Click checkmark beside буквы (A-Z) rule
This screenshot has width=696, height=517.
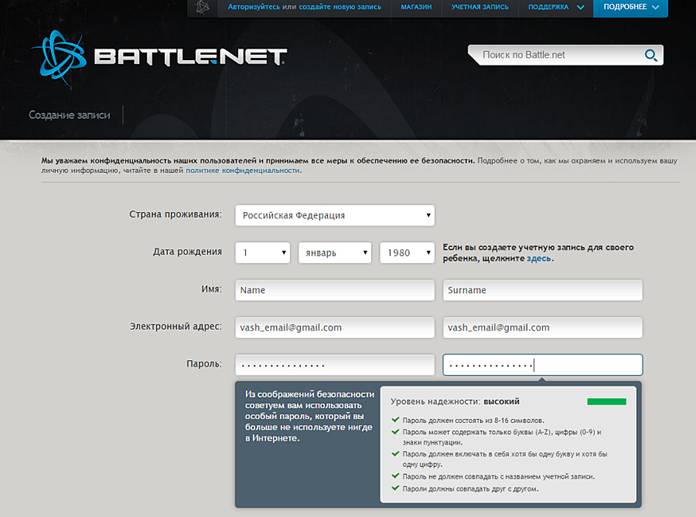395,431
